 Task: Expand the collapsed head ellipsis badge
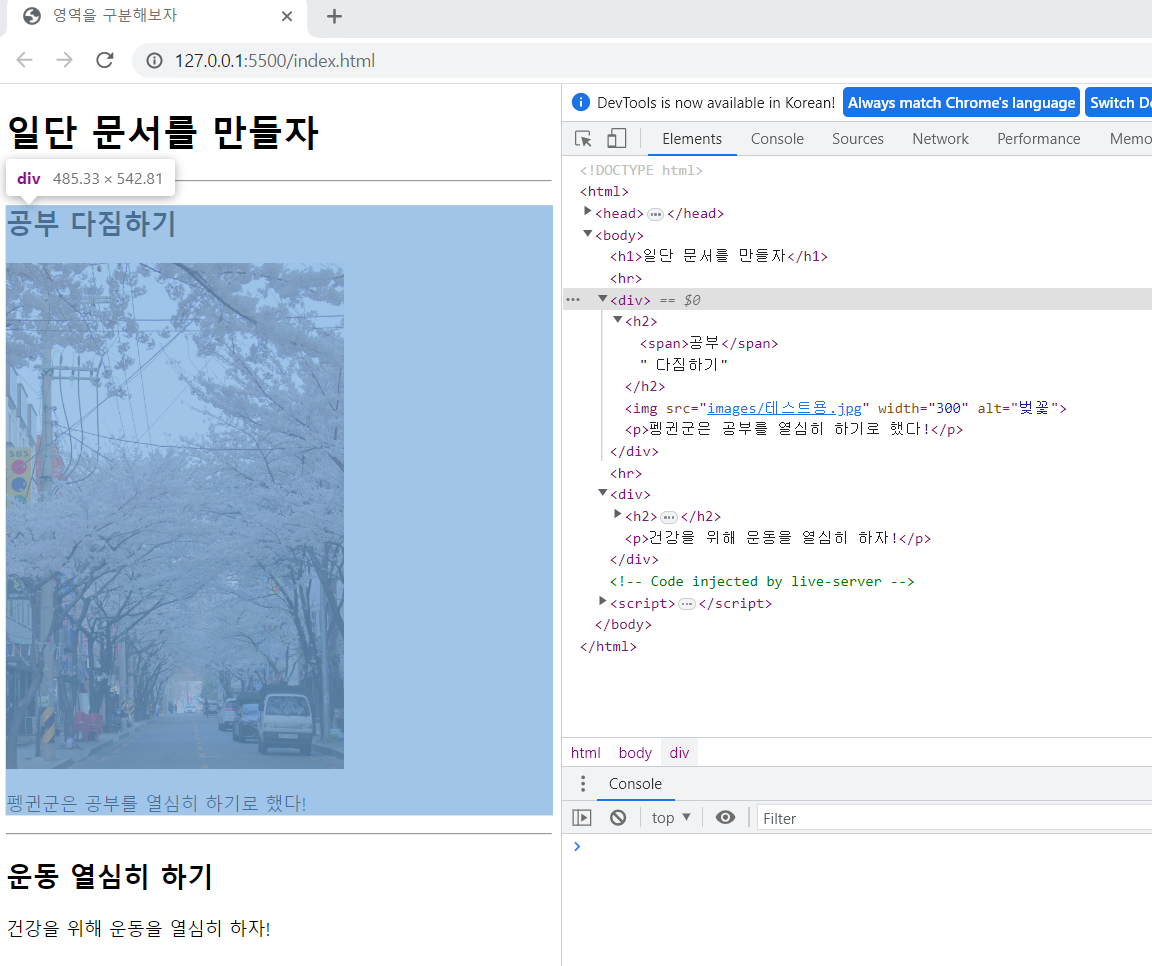point(655,215)
